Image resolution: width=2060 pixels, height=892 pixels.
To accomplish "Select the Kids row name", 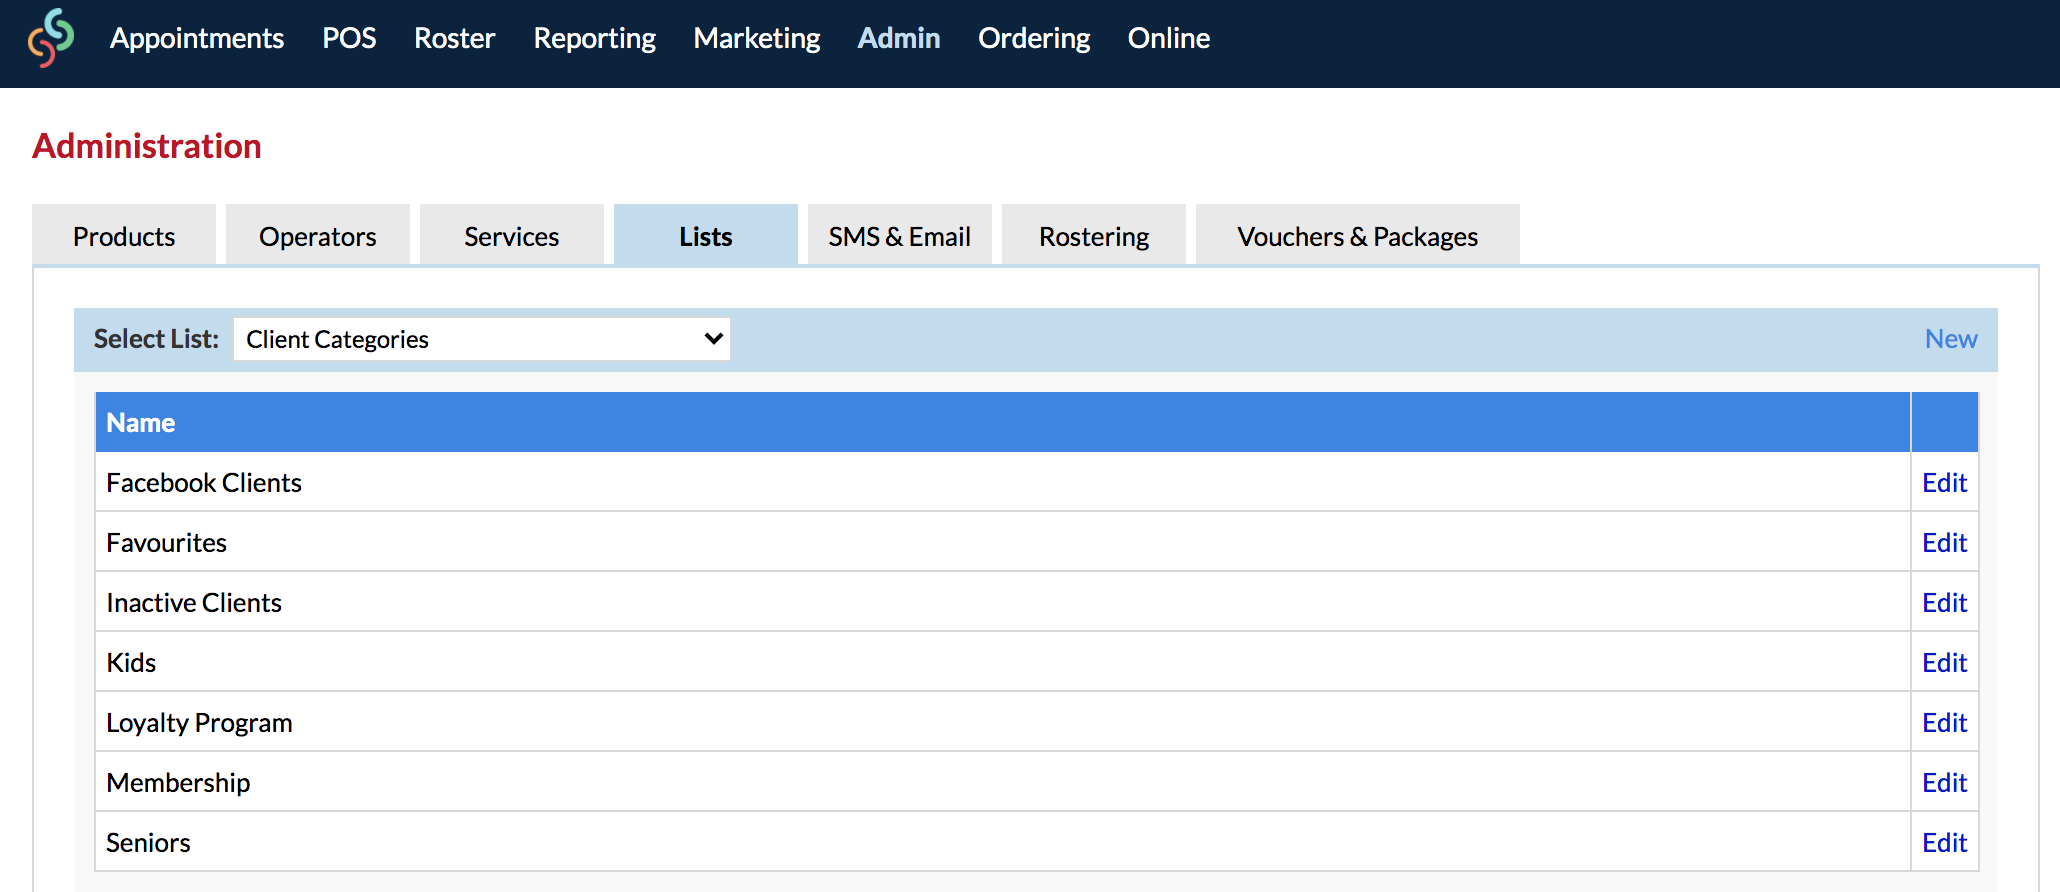I will [x=131, y=662].
